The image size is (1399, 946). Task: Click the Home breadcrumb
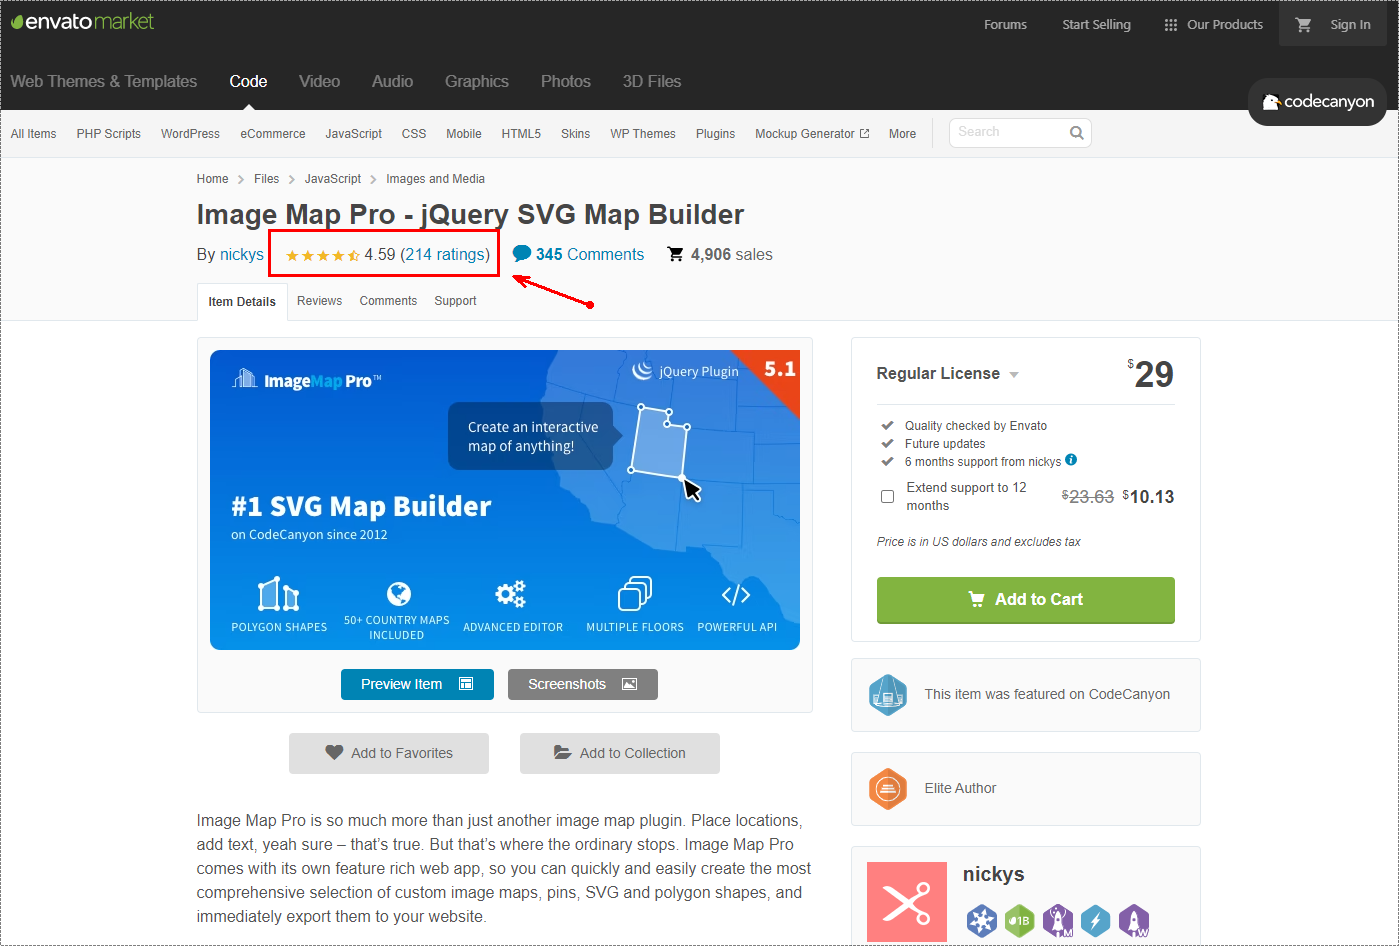(212, 179)
